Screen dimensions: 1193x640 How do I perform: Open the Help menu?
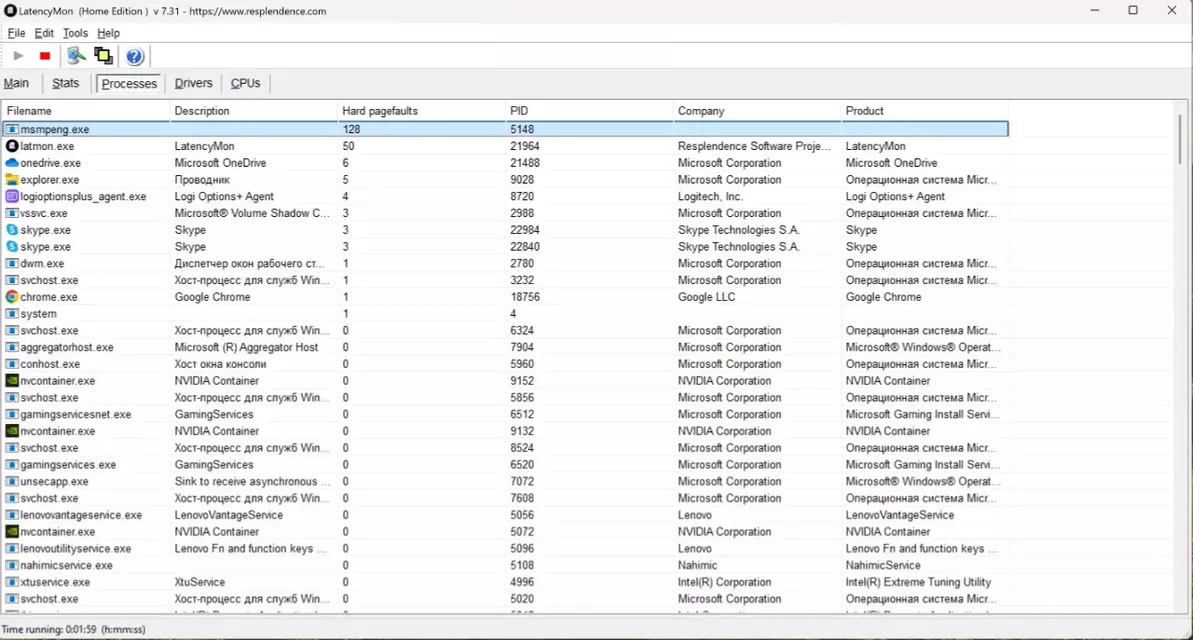pos(108,33)
